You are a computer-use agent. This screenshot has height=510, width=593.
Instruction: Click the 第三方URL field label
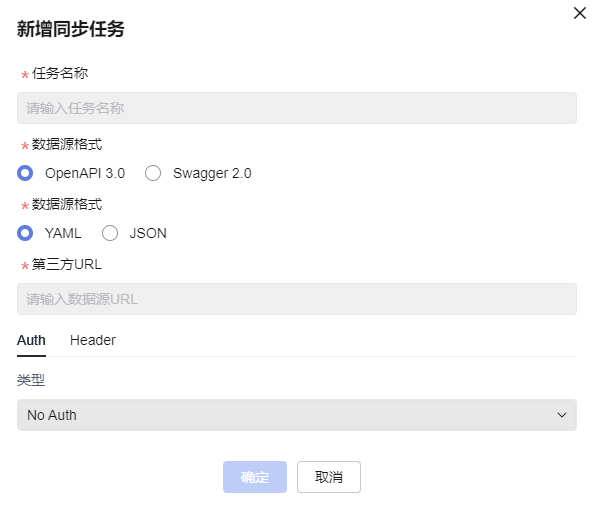click(67, 264)
